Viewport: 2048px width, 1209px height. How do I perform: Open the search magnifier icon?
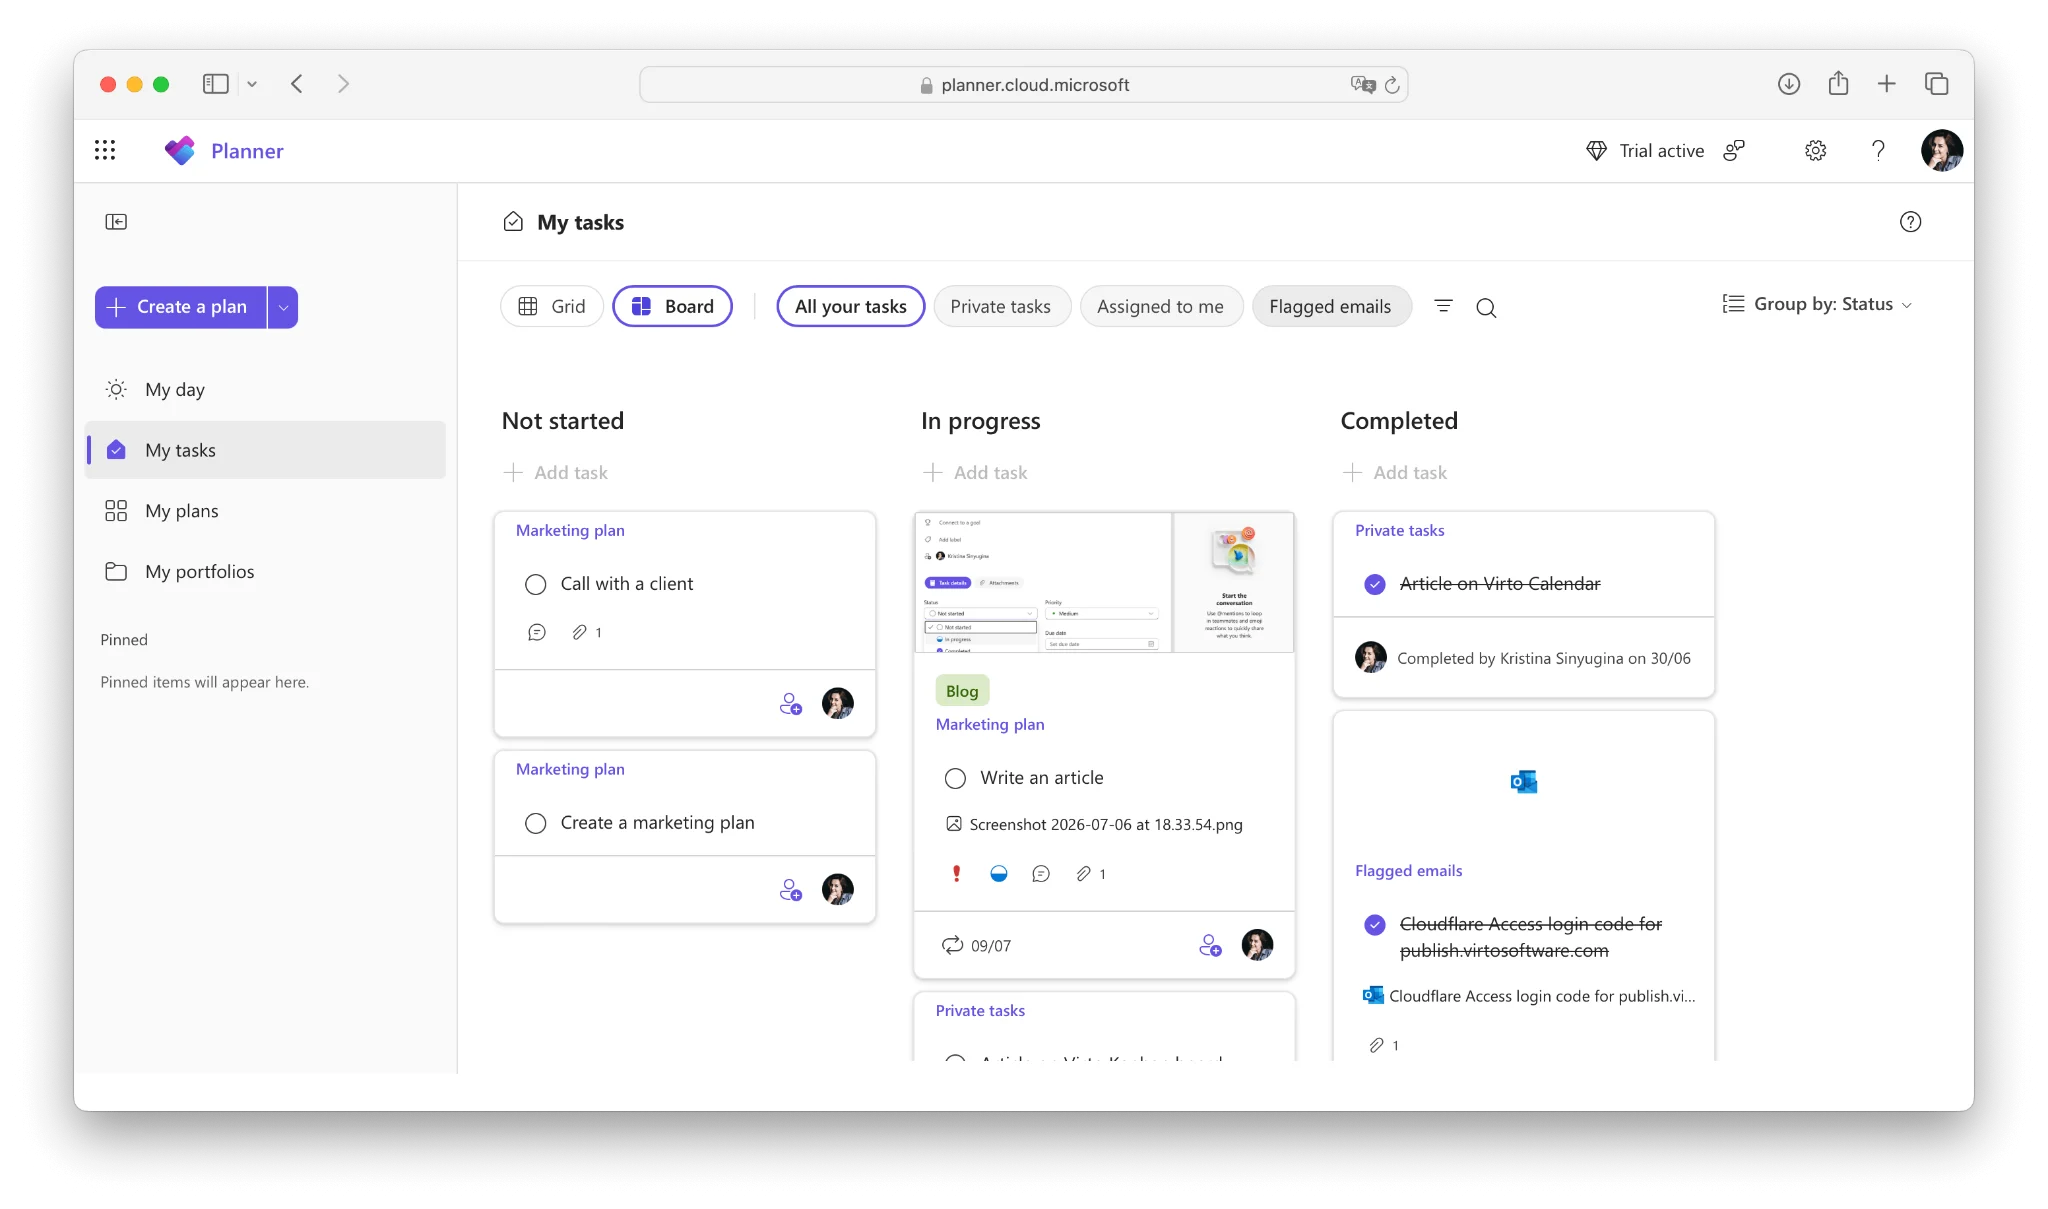coord(1486,307)
